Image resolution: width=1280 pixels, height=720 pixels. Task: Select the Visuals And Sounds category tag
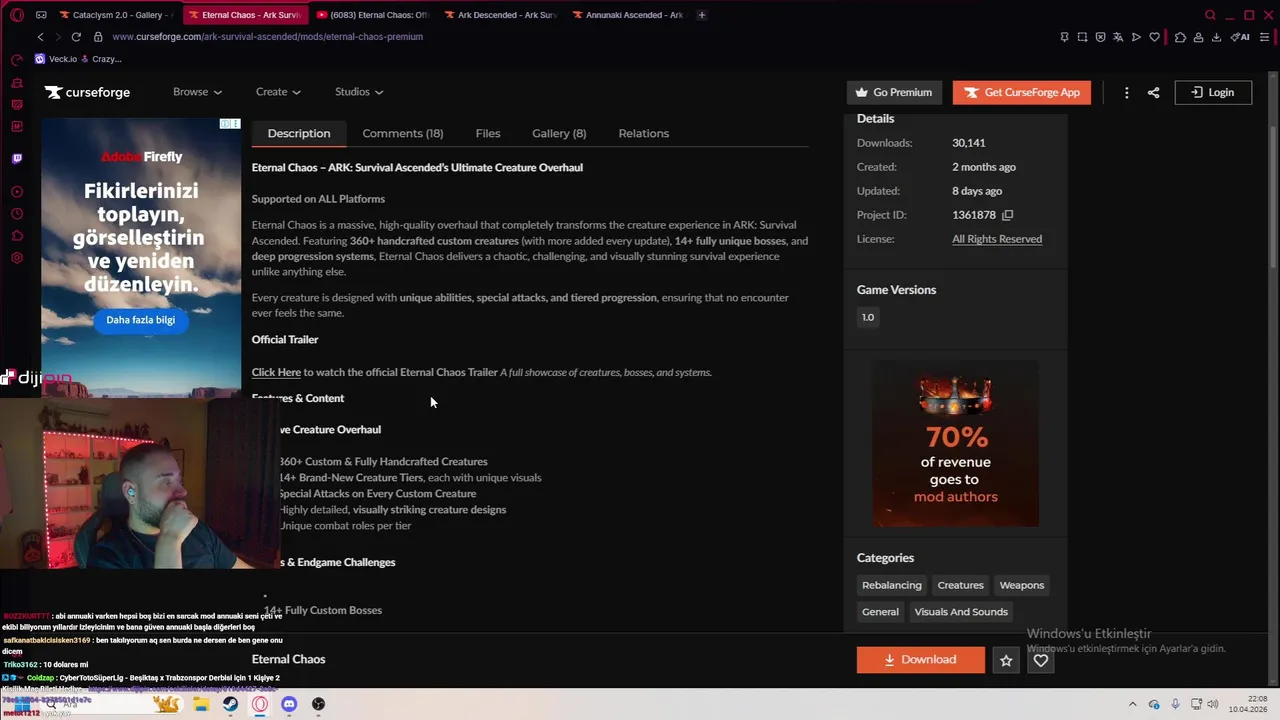[961, 612]
